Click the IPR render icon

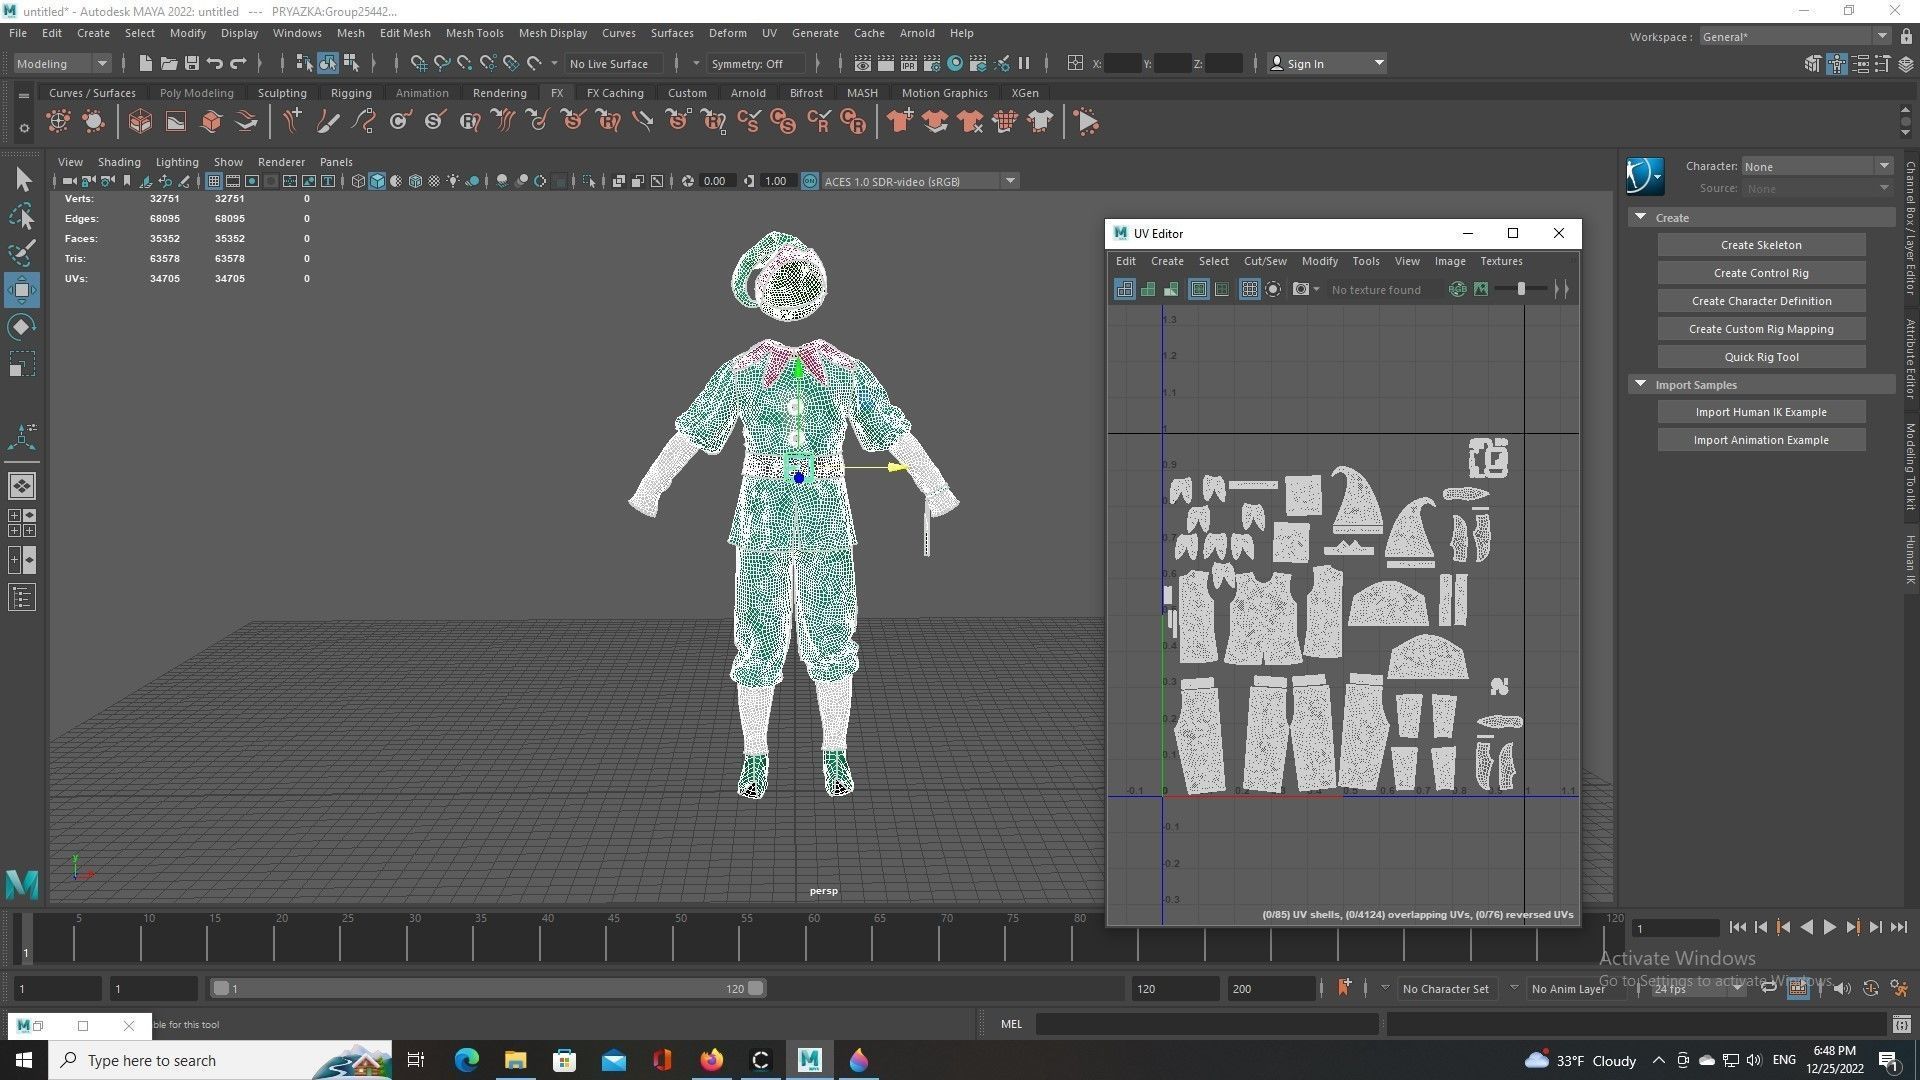pyautogui.click(x=908, y=63)
